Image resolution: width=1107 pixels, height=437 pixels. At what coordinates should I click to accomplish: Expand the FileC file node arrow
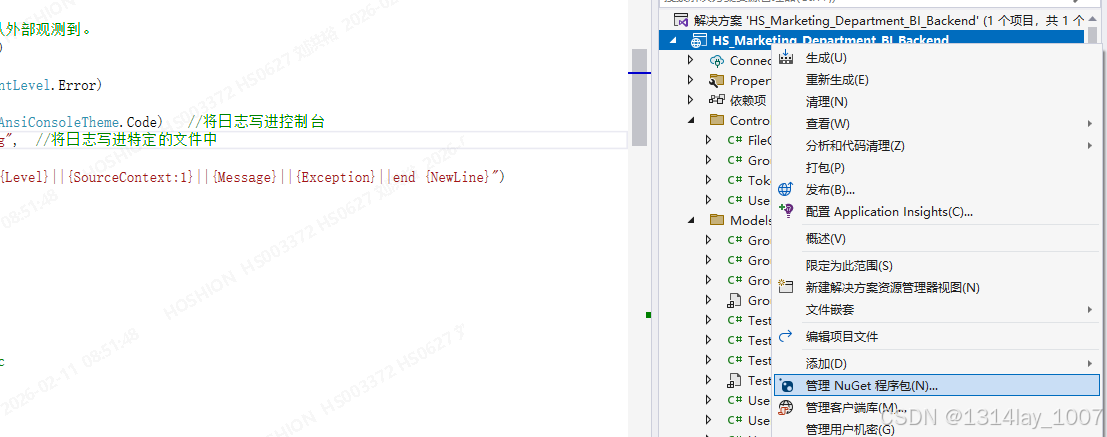click(x=709, y=140)
